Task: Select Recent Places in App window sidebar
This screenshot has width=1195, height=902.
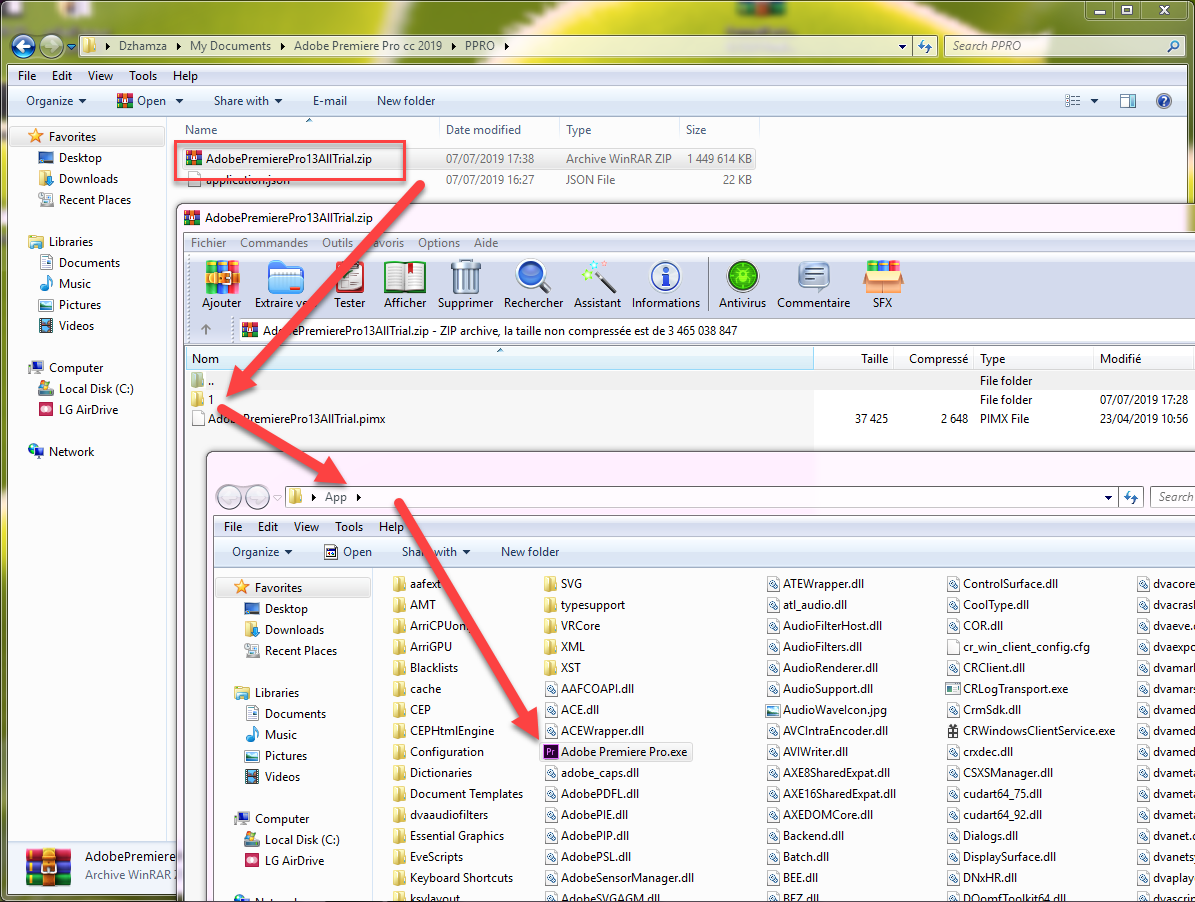Action: [x=290, y=651]
